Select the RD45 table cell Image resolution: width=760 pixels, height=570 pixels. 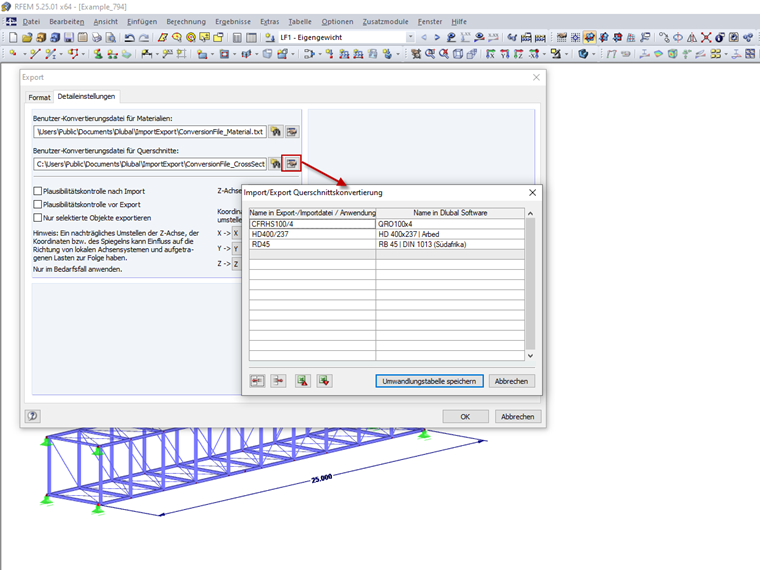pos(313,244)
